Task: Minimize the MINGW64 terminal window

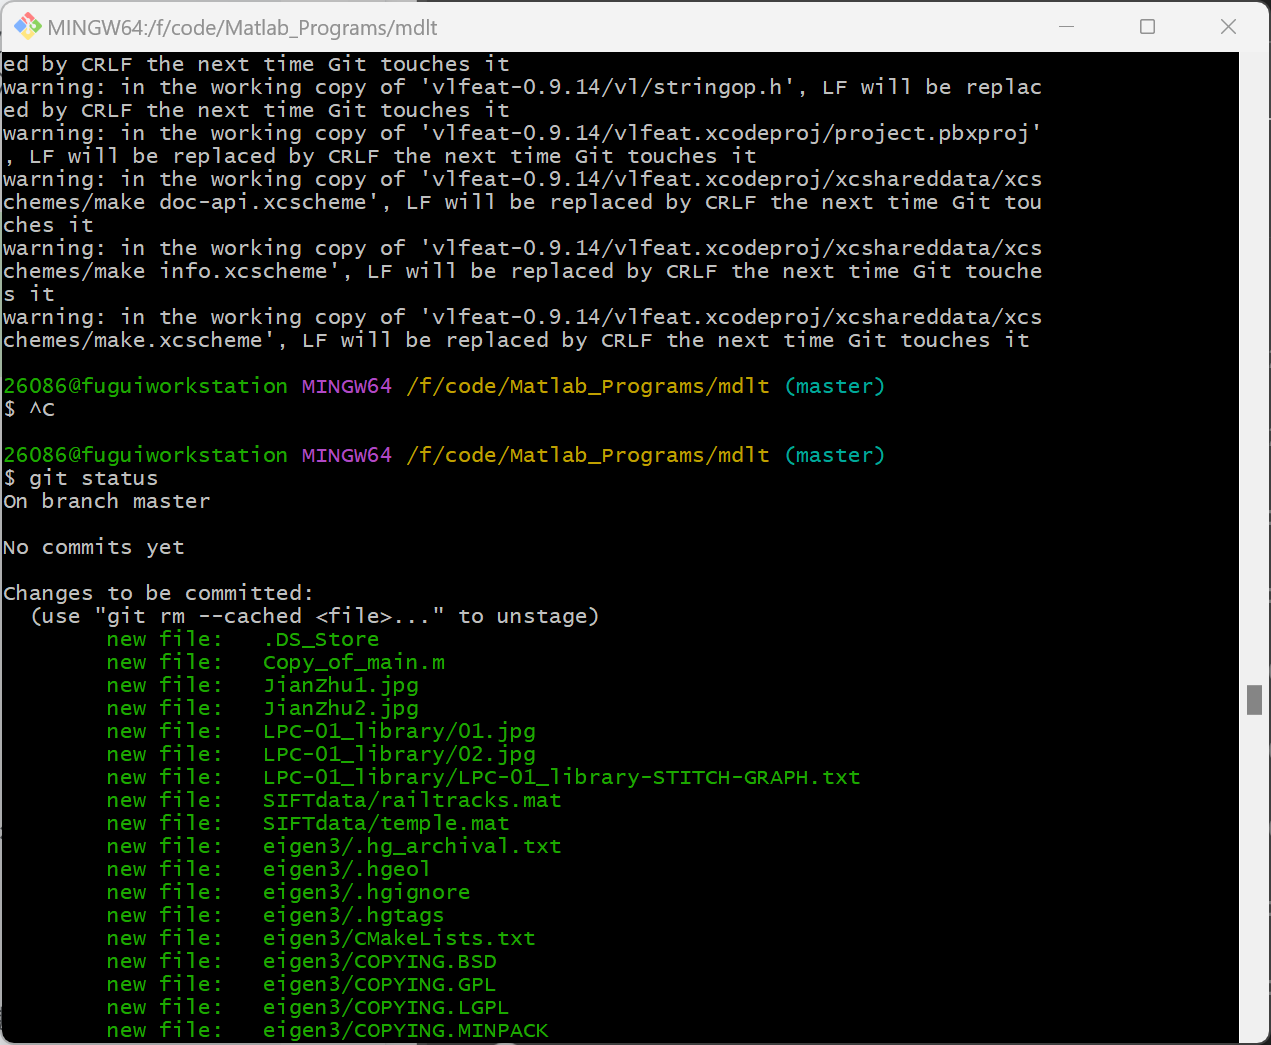Action: pyautogui.click(x=1067, y=27)
